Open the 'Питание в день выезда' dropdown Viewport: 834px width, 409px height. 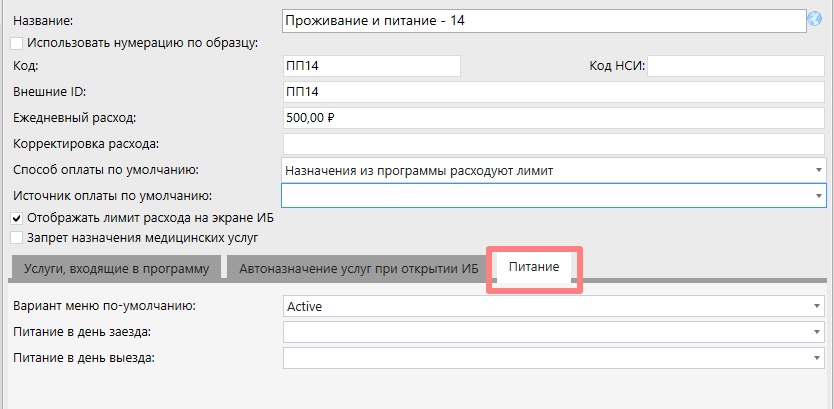coord(818,357)
